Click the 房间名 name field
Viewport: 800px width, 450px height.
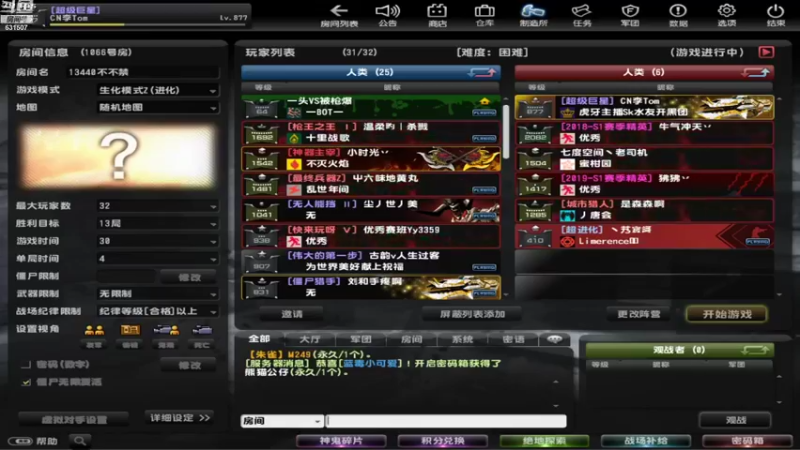pos(143,72)
